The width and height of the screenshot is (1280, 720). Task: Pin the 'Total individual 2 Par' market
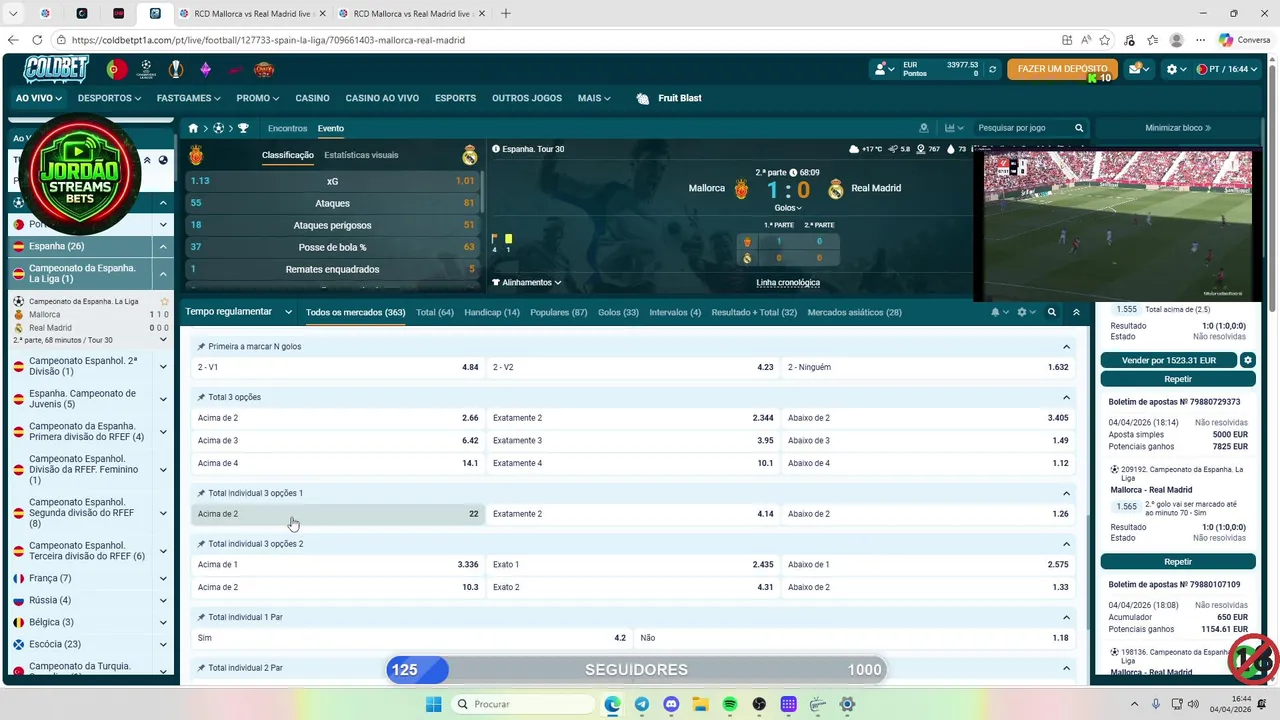pyautogui.click(x=201, y=667)
